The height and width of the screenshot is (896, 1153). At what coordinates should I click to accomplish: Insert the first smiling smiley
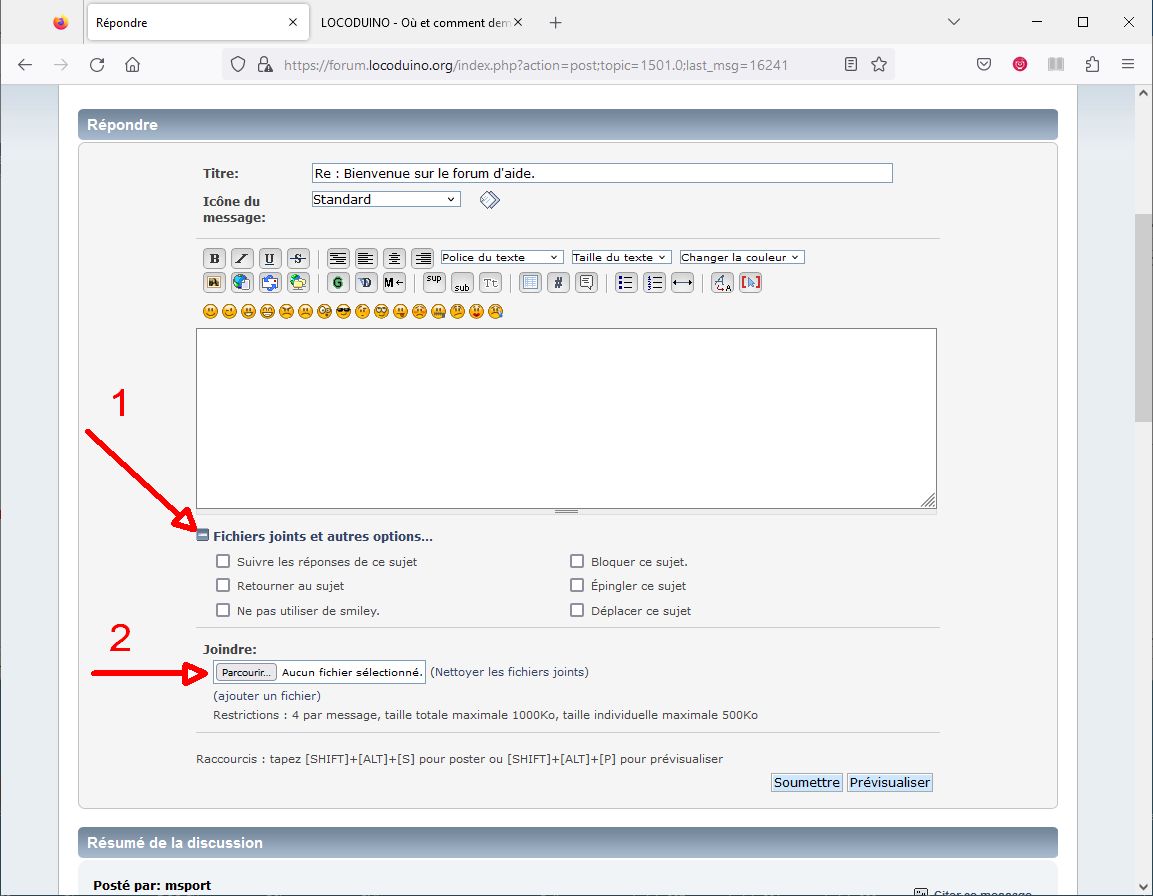(210, 312)
